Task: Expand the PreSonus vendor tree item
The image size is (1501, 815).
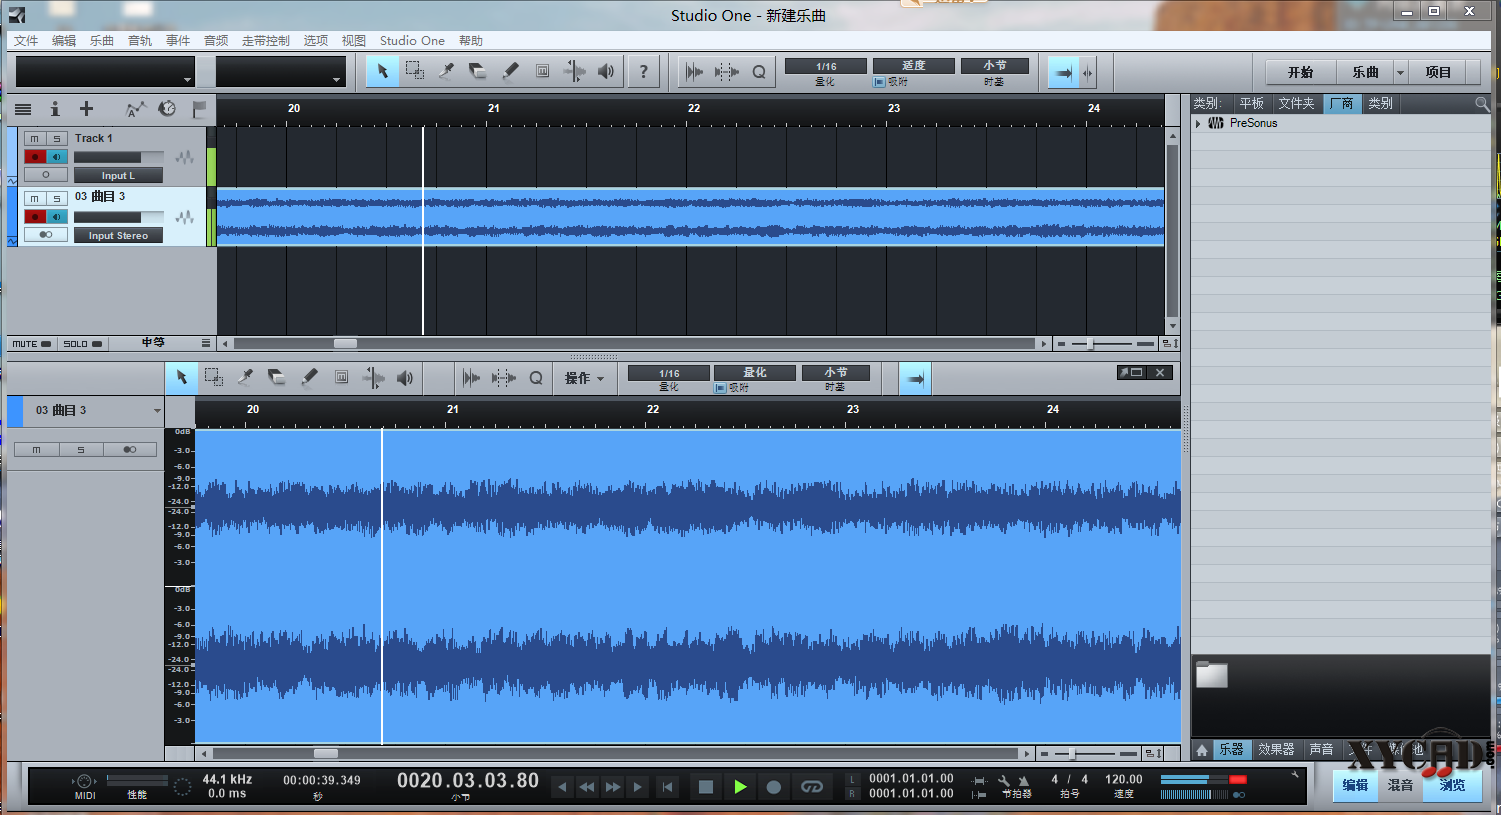Action: pos(1198,124)
